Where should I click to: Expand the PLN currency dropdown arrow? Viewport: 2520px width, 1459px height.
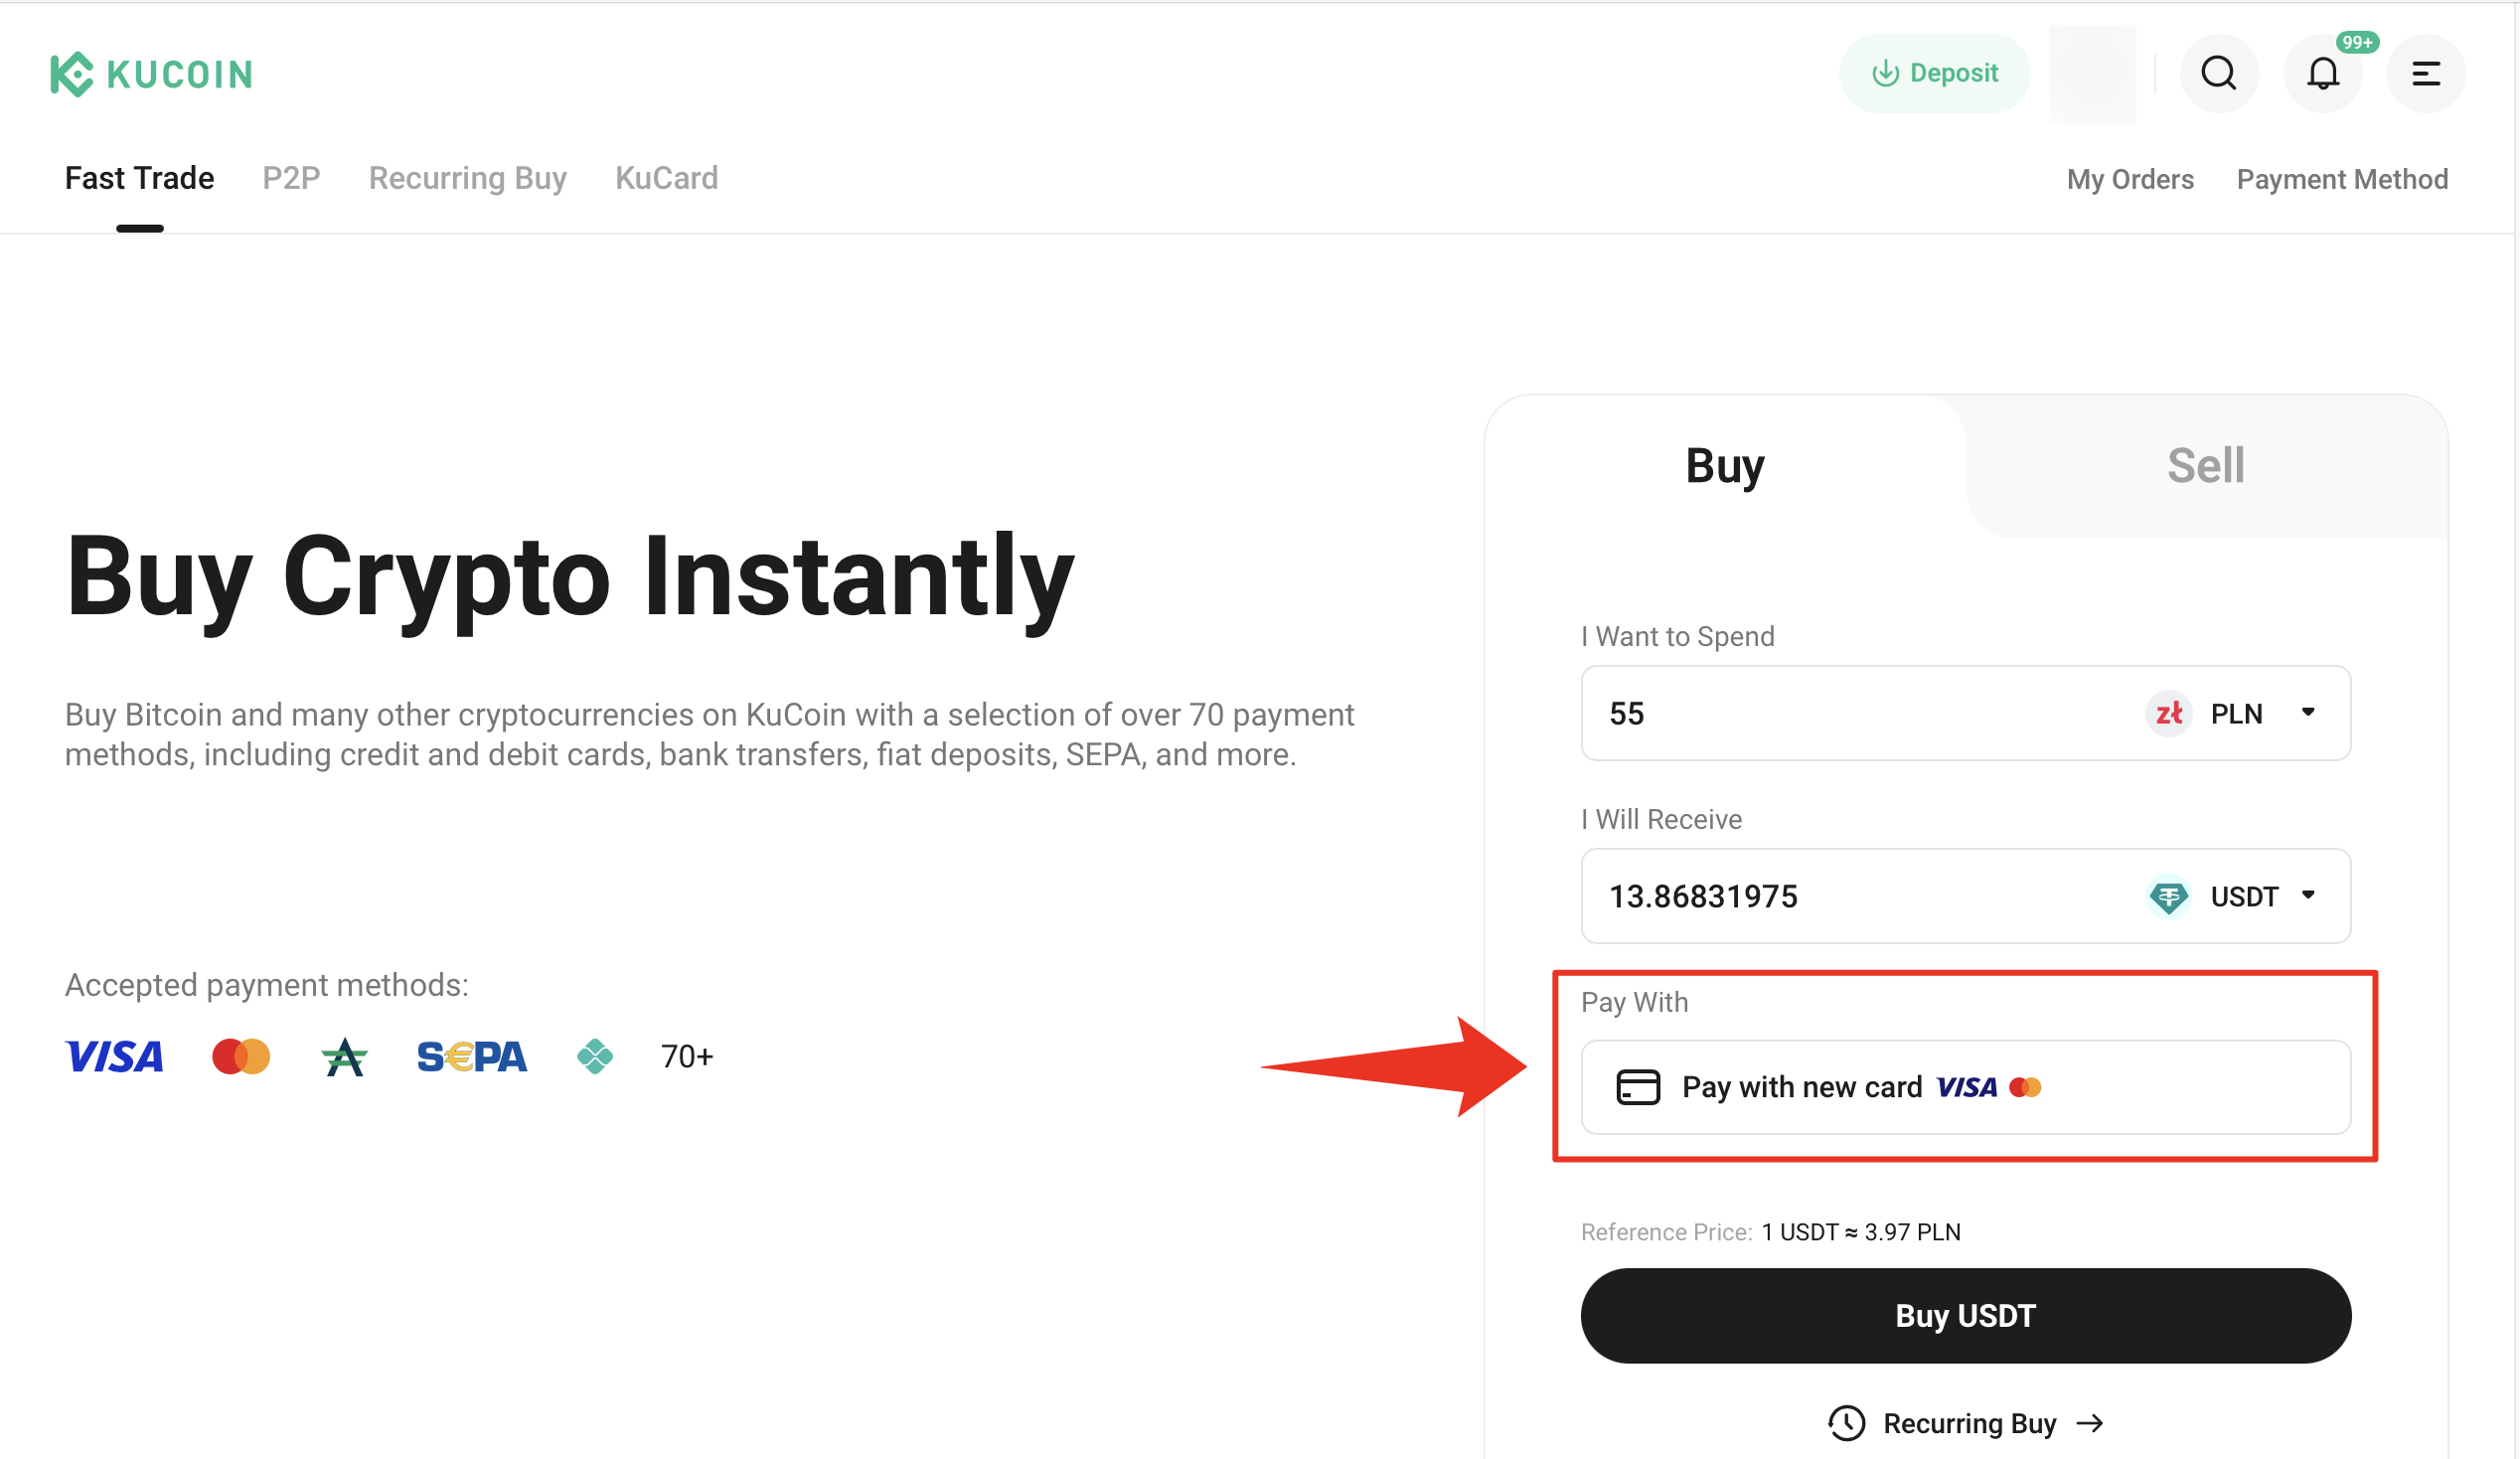point(2308,712)
